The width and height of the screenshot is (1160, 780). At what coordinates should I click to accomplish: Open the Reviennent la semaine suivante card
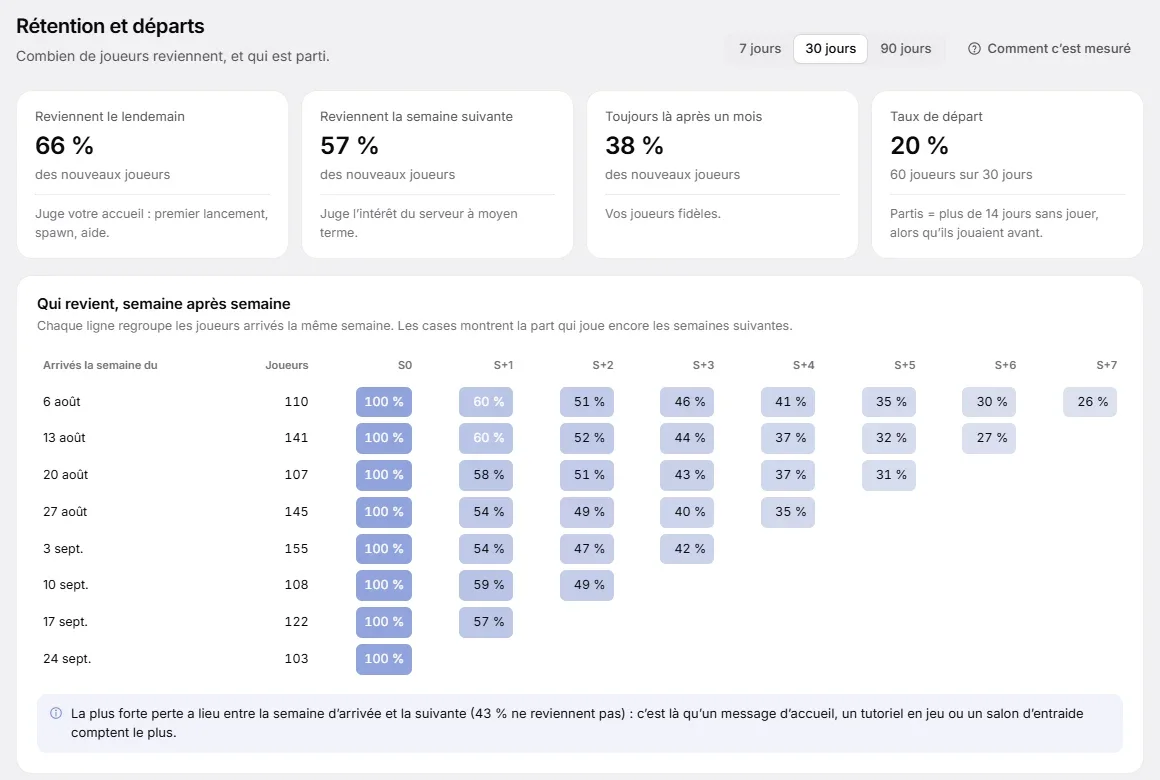pyautogui.click(x=437, y=175)
